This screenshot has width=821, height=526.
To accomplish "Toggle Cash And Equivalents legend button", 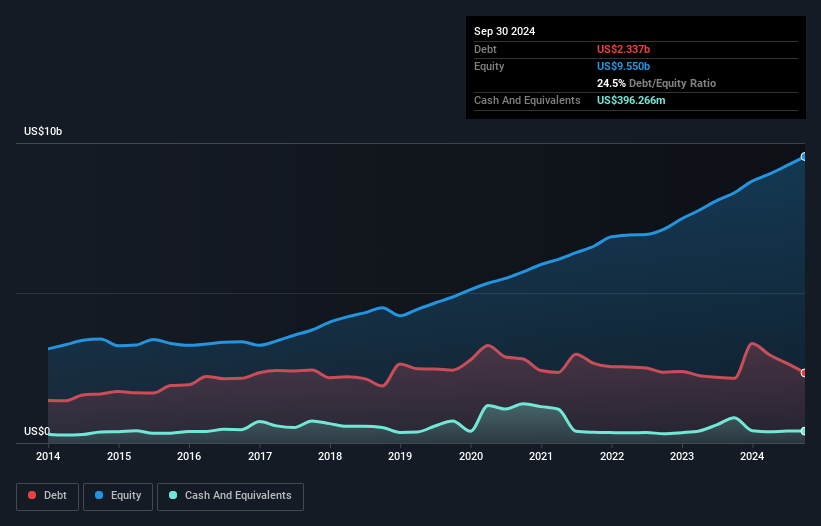I will point(230,496).
